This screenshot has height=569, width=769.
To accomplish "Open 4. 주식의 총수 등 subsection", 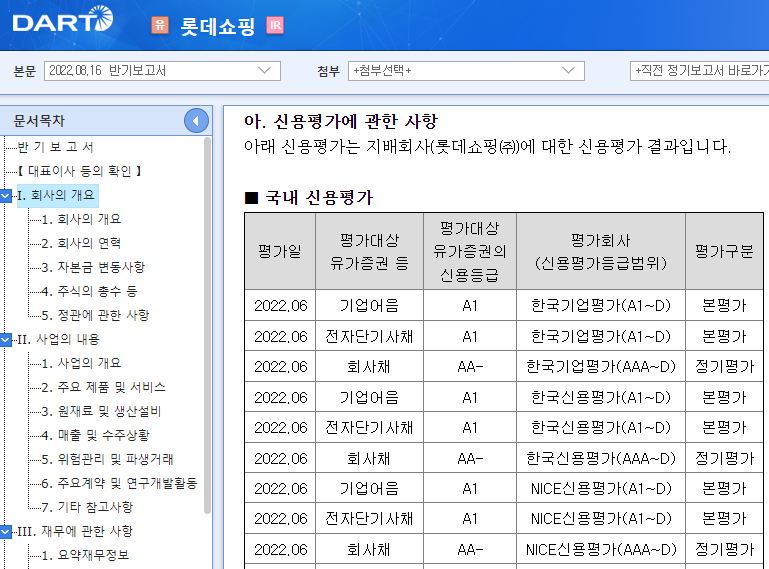I will tap(89, 291).
